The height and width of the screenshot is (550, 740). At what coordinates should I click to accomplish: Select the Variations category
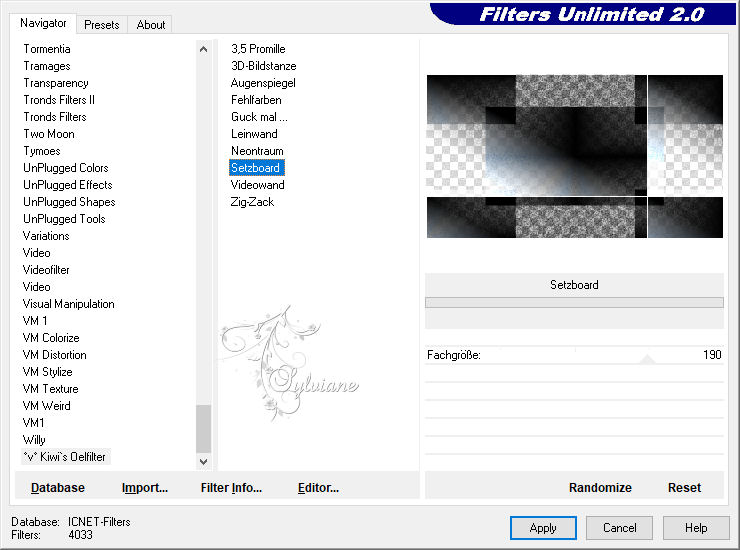click(46, 236)
